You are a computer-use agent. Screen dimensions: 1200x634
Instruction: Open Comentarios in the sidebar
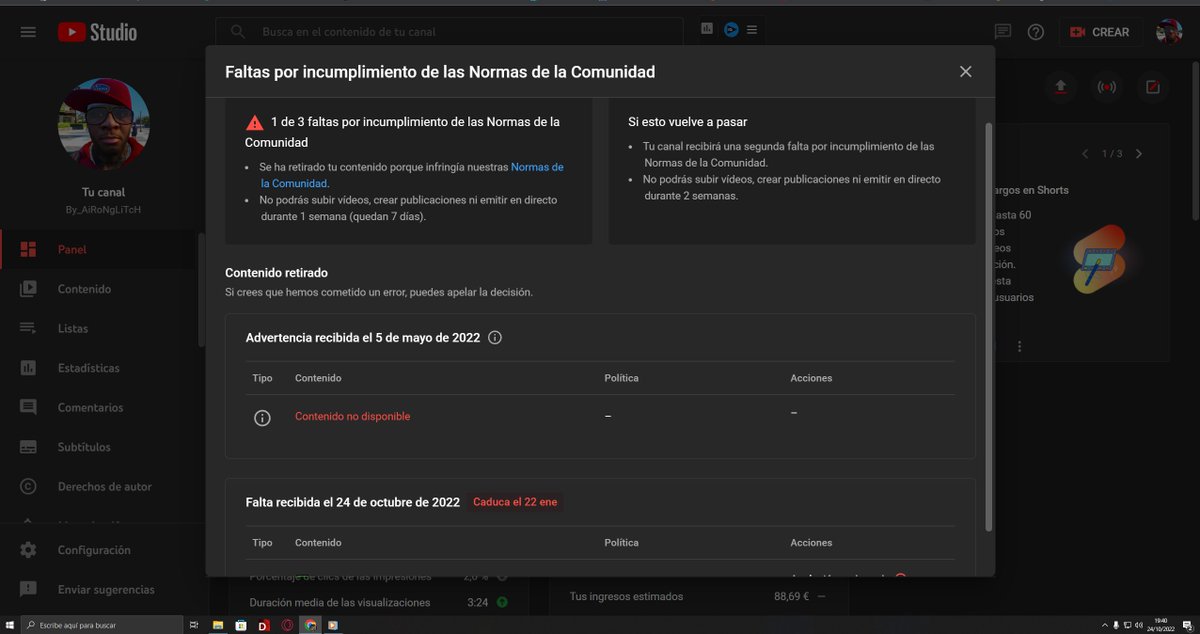pyautogui.click(x=100, y=407)
